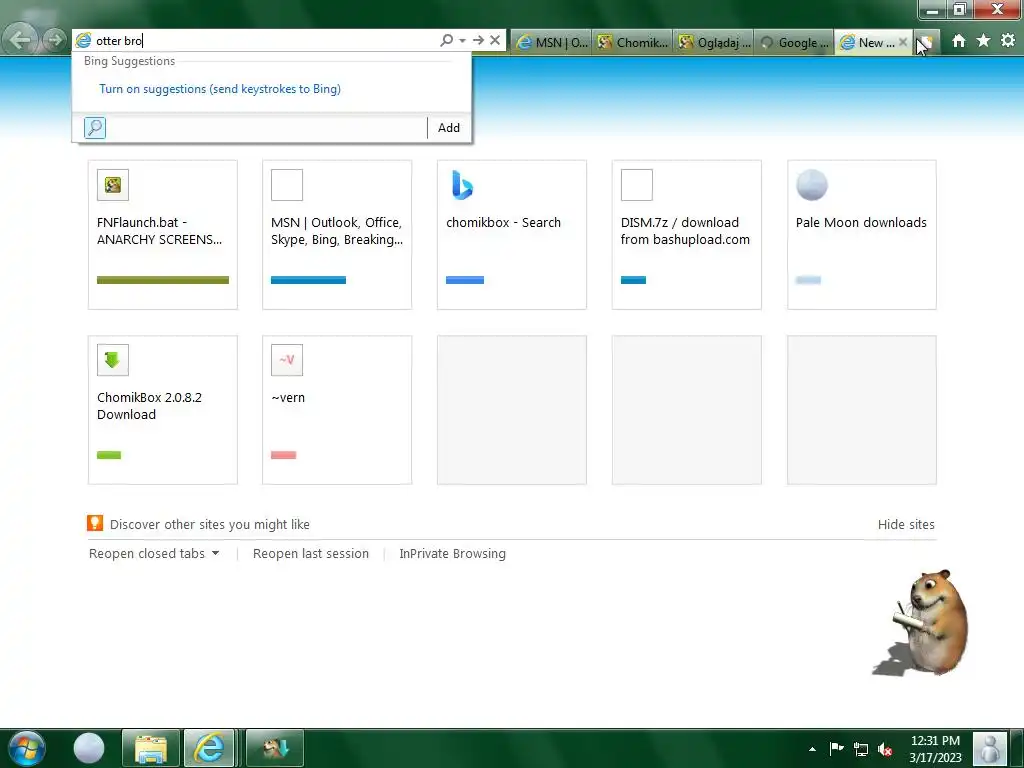Open the ChomikBox 2.0.8.2 Download tile
Image resolution: width=1024 pixels, height=768 pixels.
tap(163, 409)
